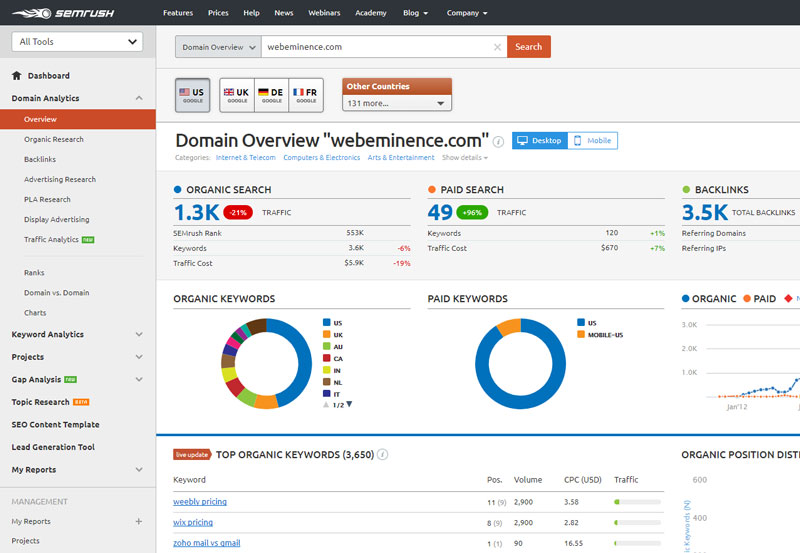Click the US flag icon
800x553 pixels.
tap(184, 92)
